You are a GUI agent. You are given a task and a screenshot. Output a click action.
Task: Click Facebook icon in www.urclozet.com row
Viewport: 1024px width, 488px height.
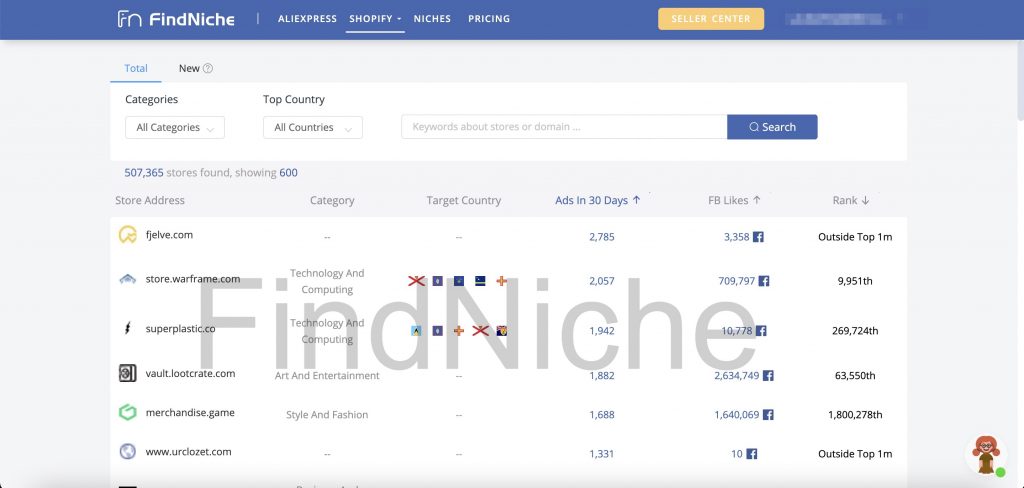point(752,454)
